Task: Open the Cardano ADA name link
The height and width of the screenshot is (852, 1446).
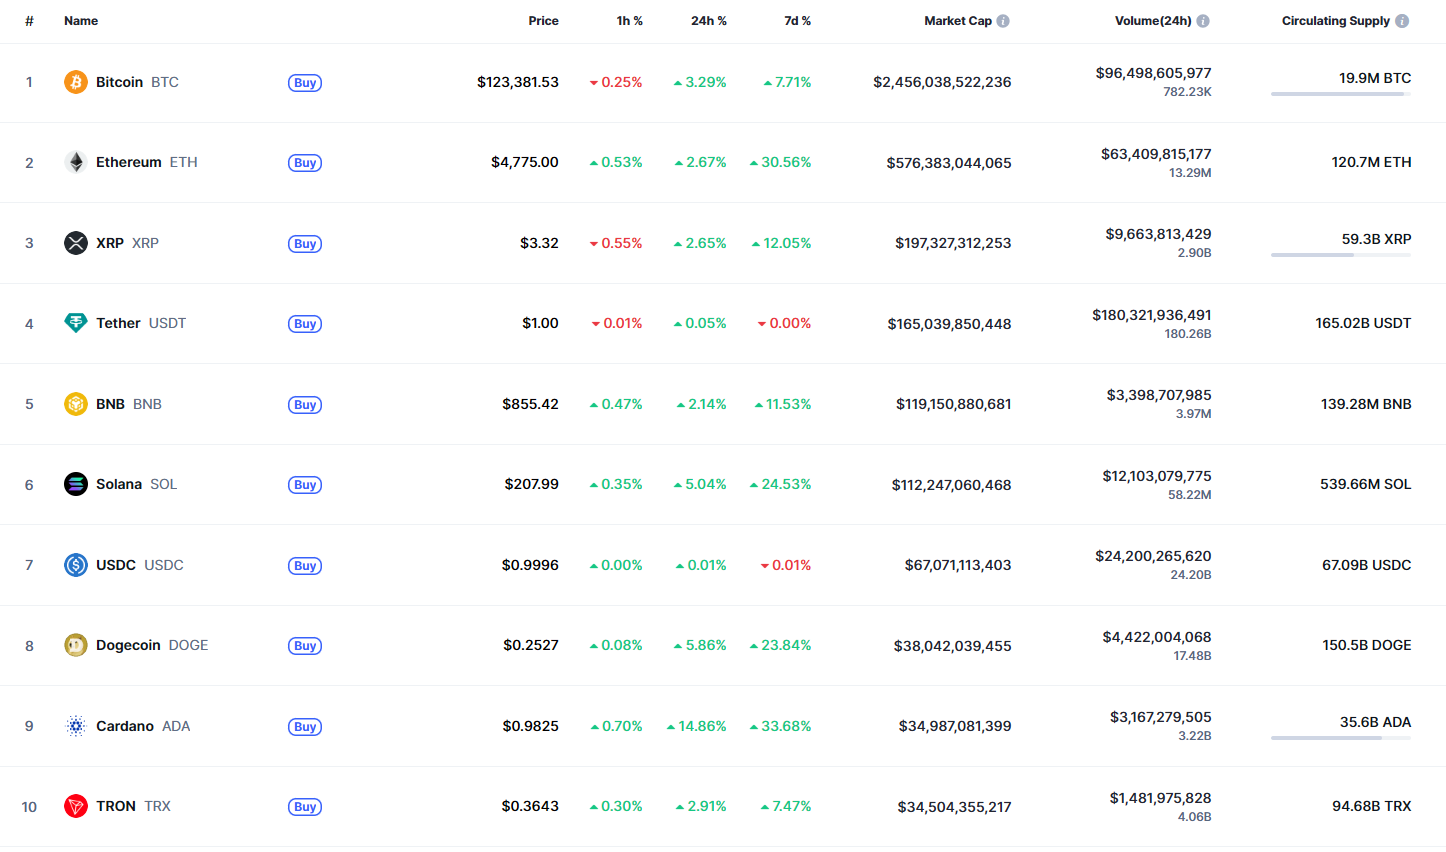Action: click(x=143, y=726)
